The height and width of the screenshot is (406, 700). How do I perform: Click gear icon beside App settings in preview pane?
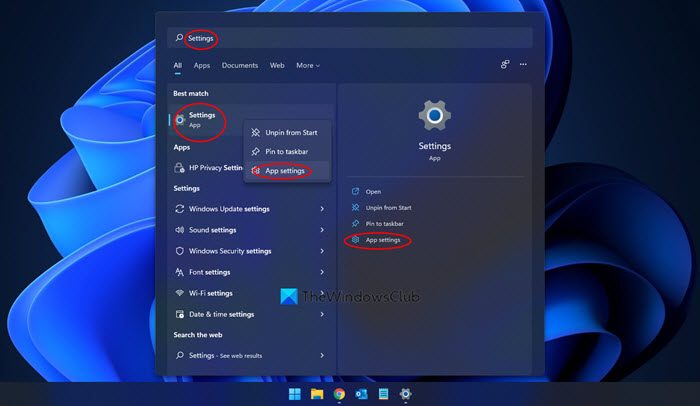point(355,240)
